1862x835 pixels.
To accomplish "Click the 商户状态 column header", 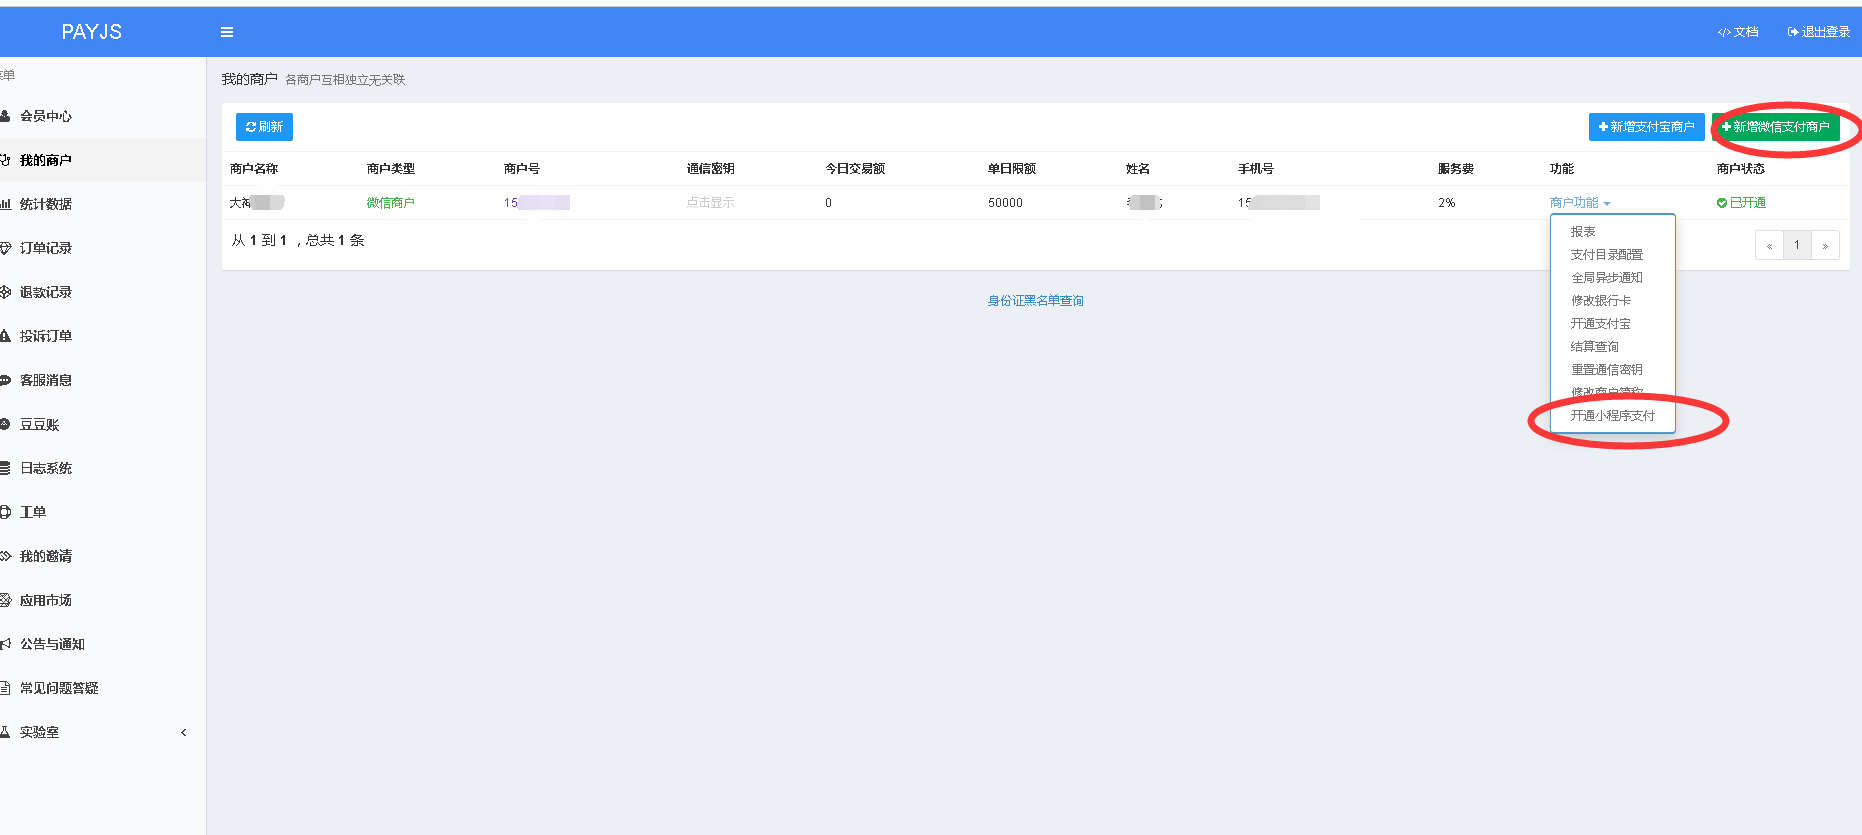I will (1741, 169).
